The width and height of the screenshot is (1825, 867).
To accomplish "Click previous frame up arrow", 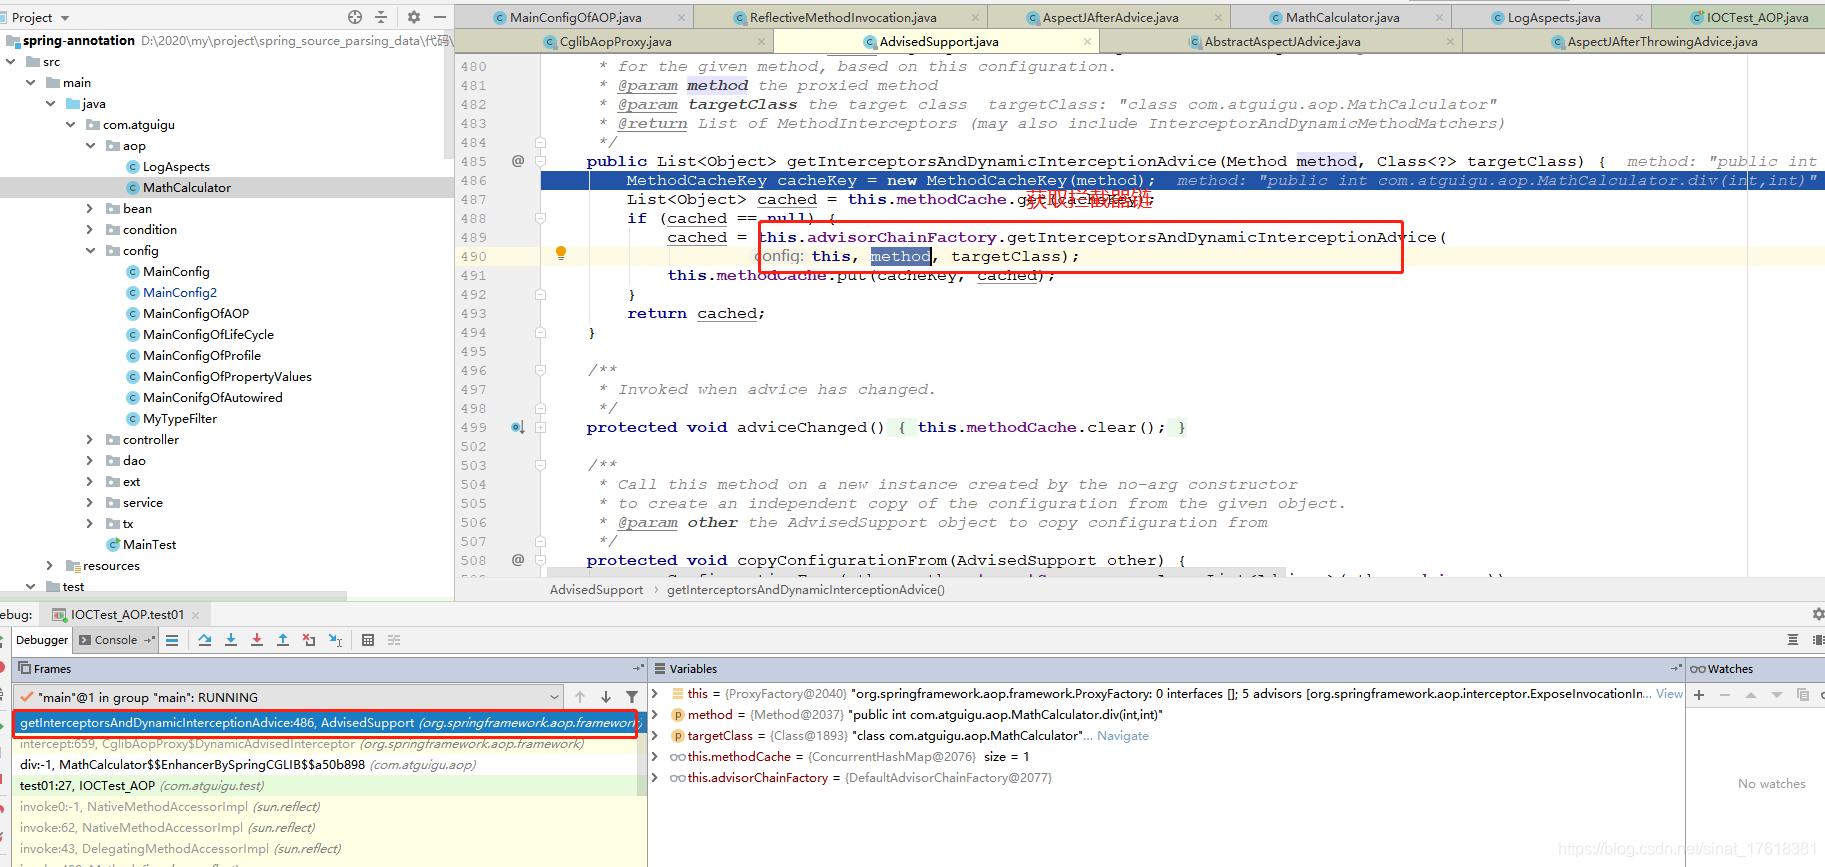I will [x=580, y=697].
